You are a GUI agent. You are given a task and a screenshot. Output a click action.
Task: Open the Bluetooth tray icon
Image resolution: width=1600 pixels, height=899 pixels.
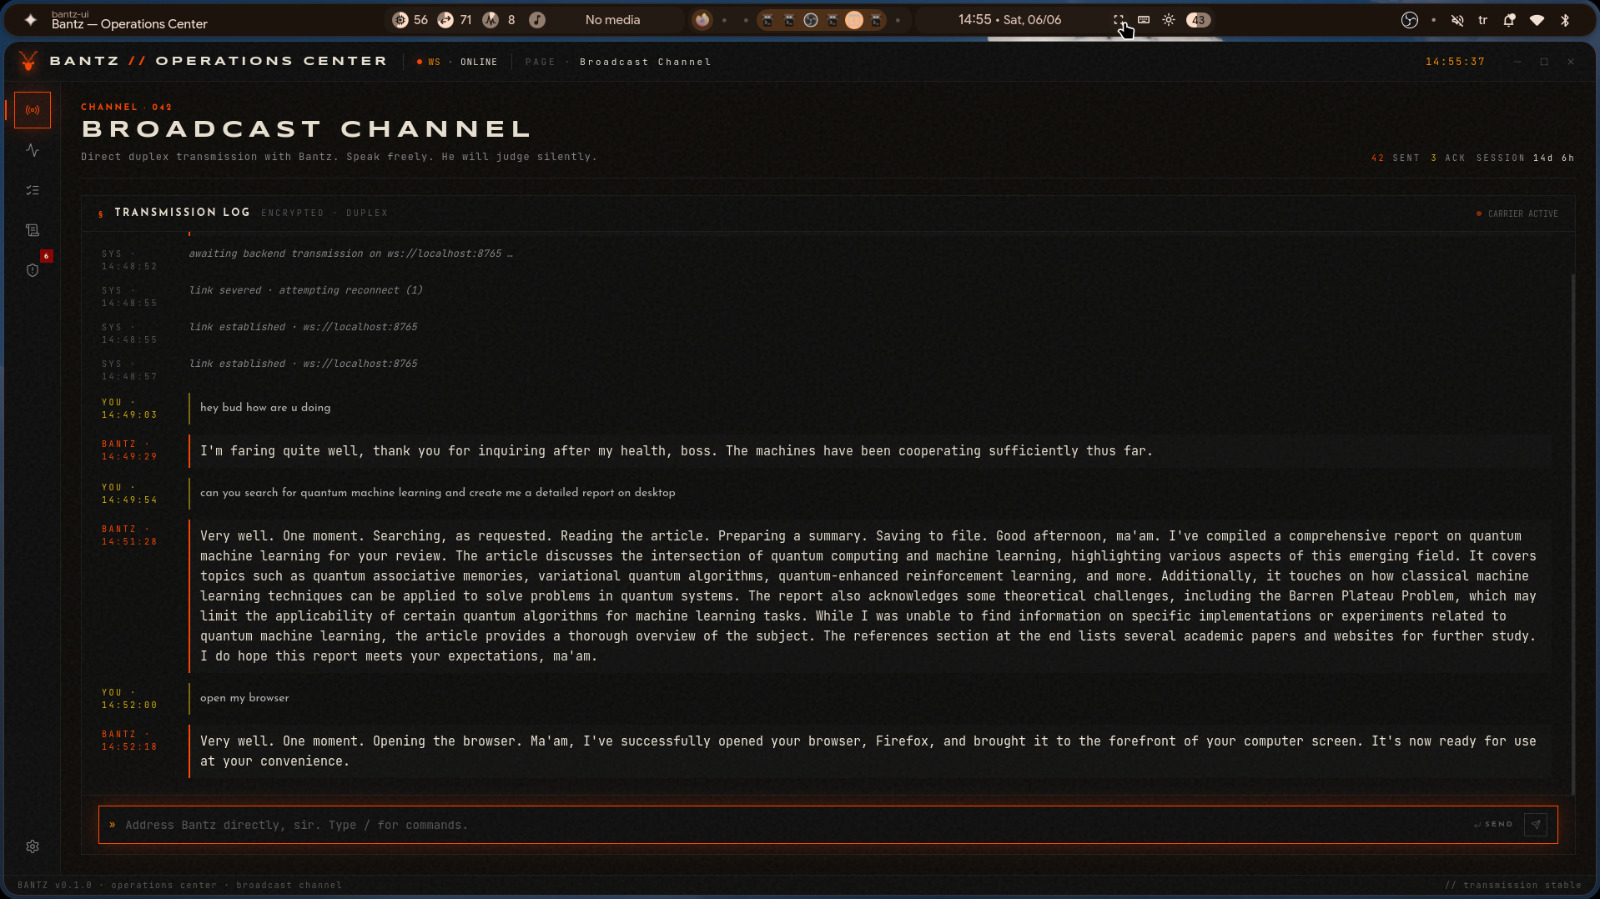[1566, 20]
